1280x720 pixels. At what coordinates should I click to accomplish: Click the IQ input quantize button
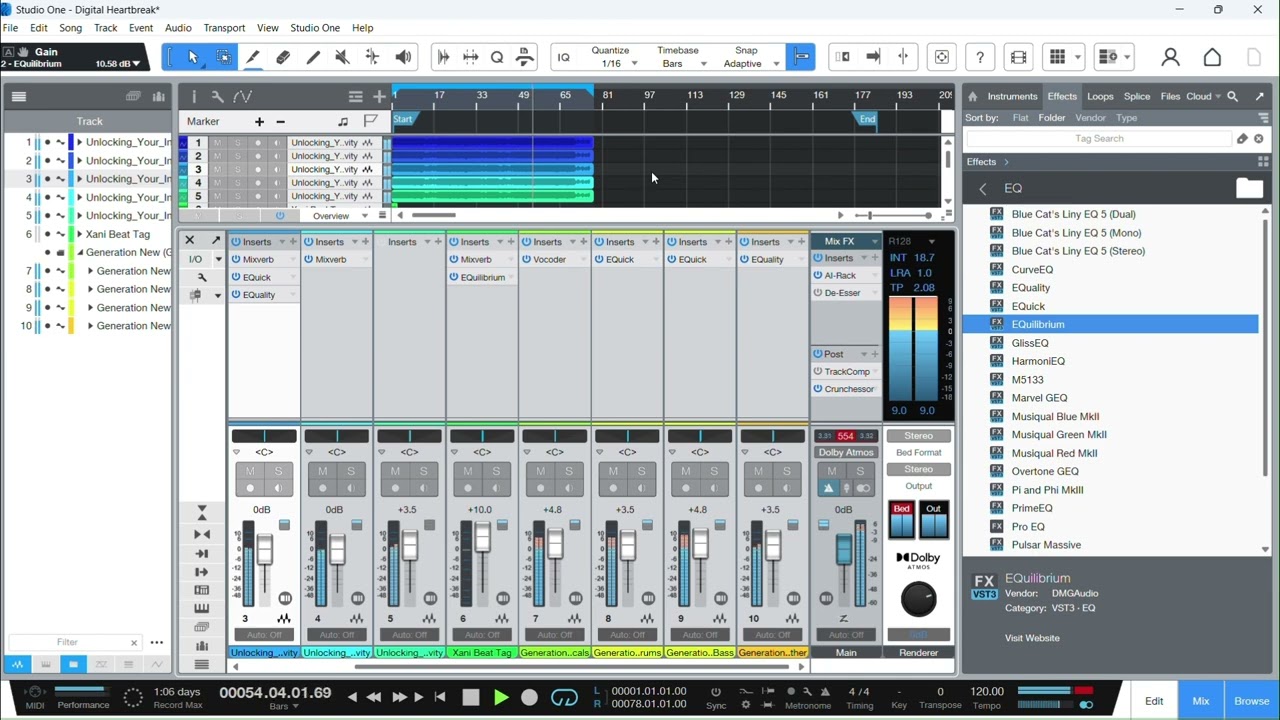pos(563,57)
